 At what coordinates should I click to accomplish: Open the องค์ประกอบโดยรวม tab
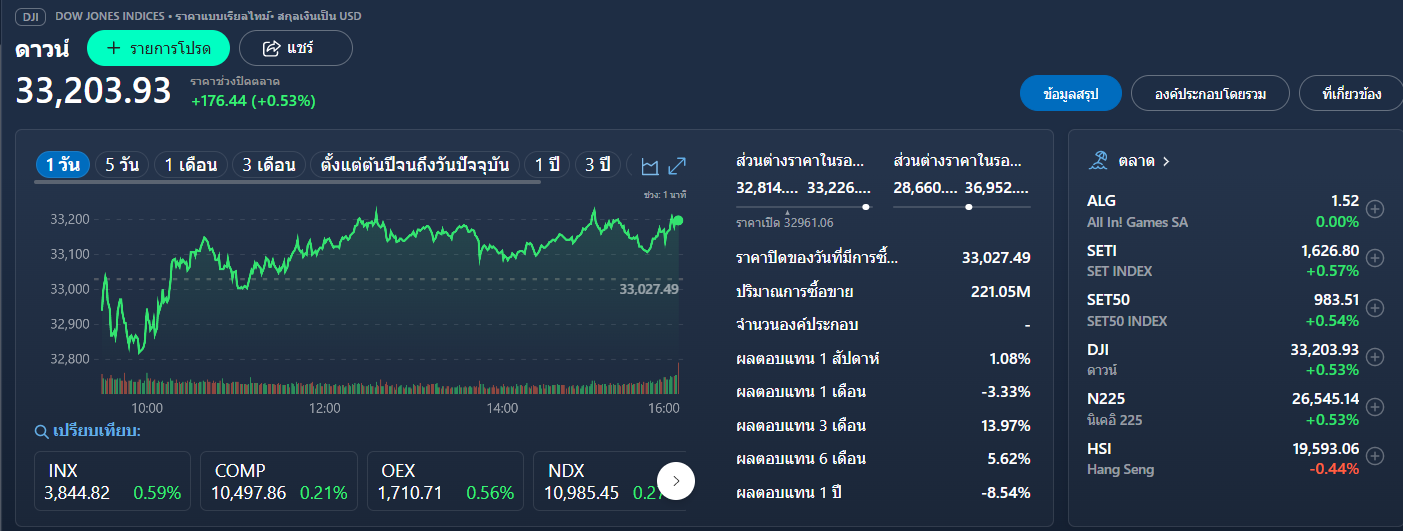(1210, 94)
